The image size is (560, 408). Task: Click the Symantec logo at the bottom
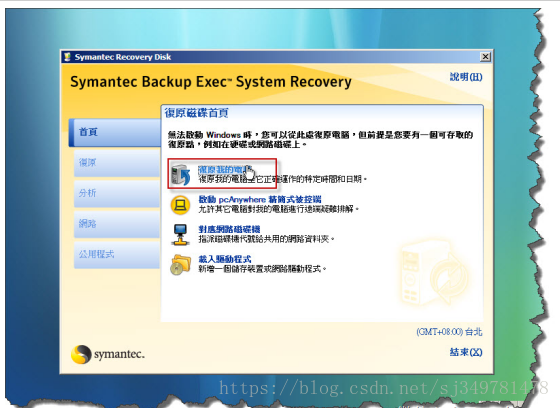(x=108, y=354)
